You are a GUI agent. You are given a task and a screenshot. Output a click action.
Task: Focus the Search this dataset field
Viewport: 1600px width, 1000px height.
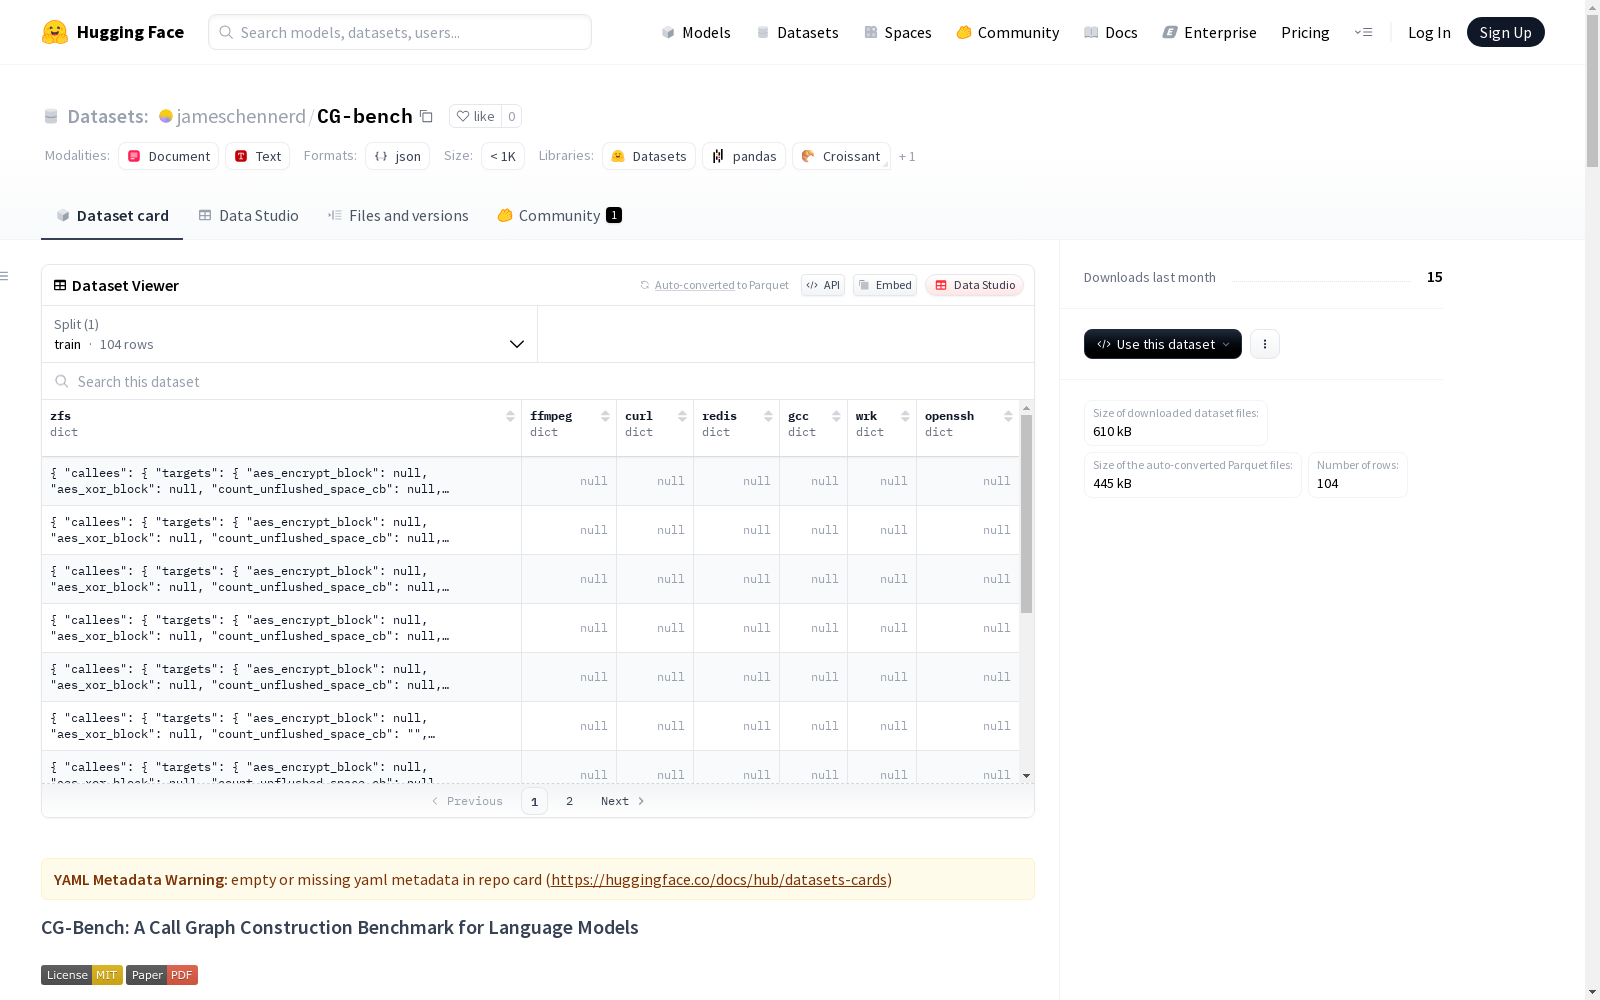point(538,381)
